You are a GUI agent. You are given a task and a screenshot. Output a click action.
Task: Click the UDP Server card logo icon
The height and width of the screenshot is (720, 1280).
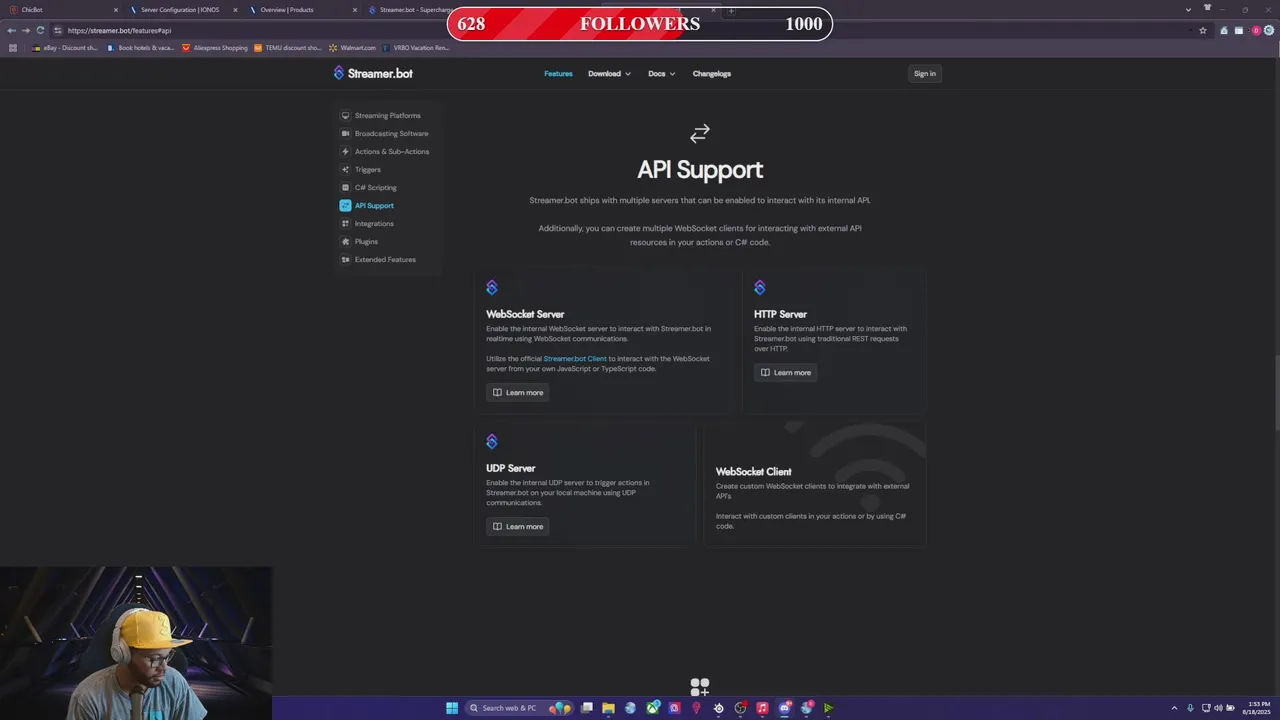492,442
